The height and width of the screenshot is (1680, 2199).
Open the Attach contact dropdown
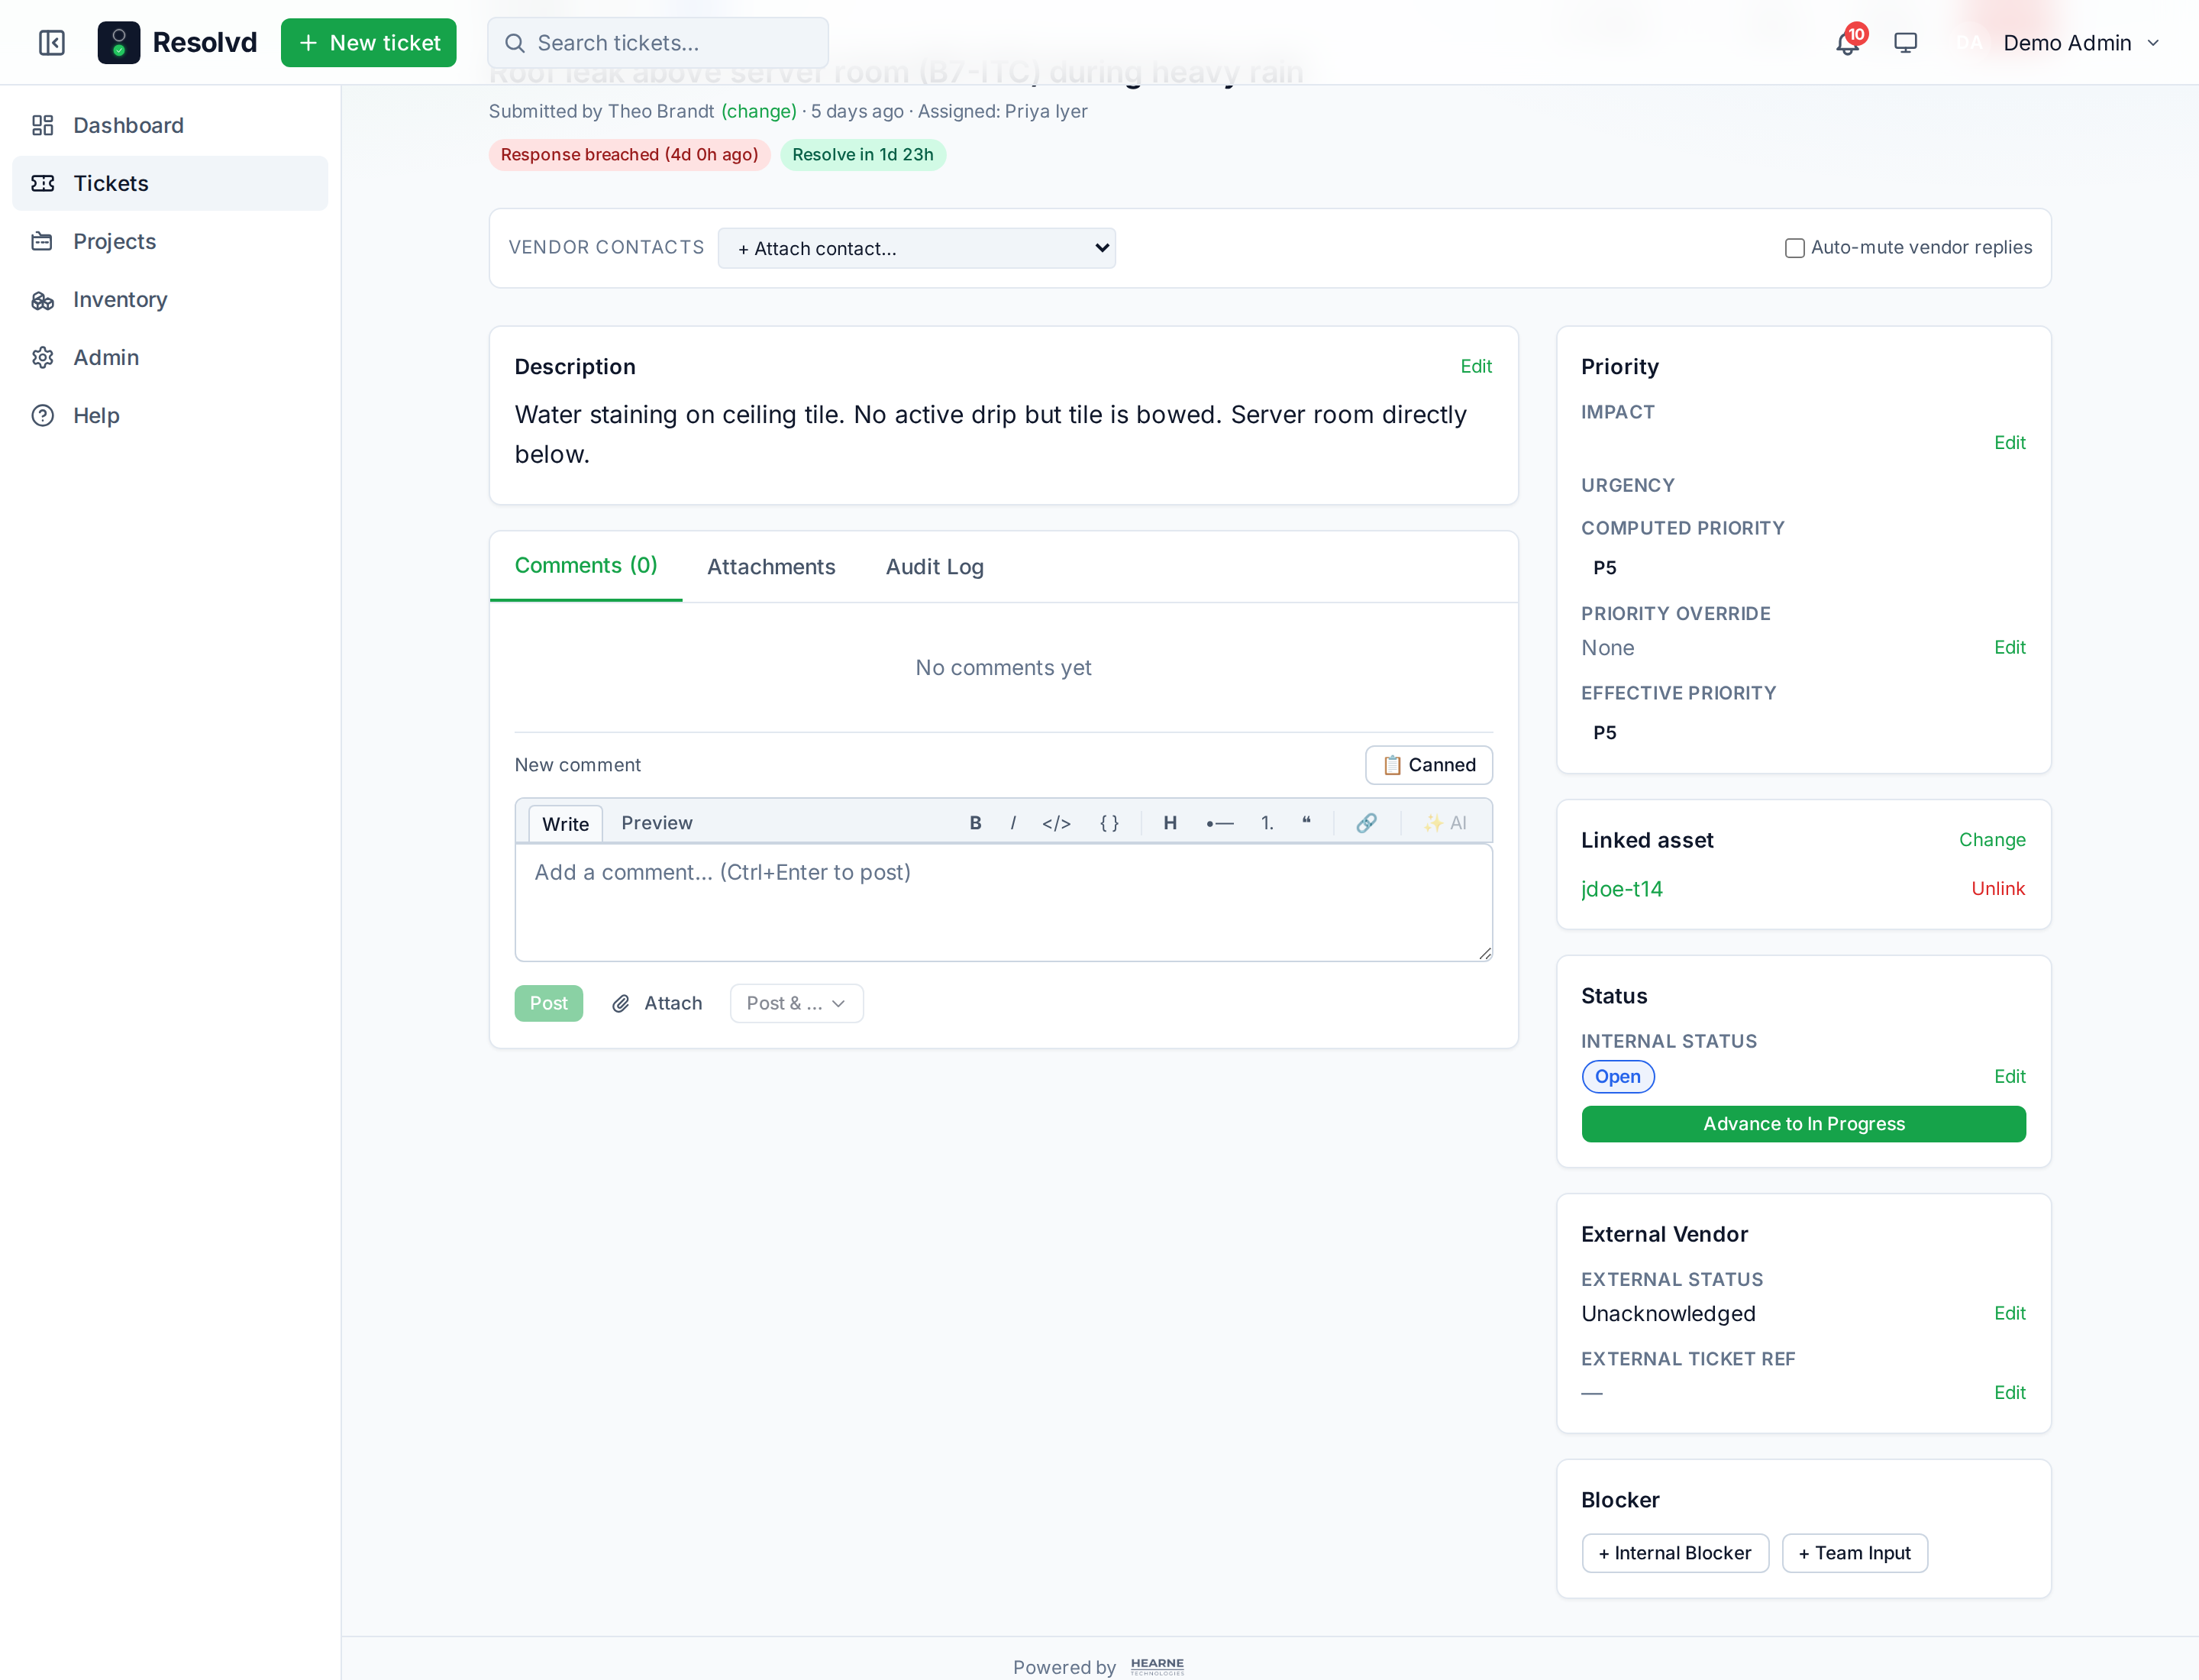click(x=916, y=248)
